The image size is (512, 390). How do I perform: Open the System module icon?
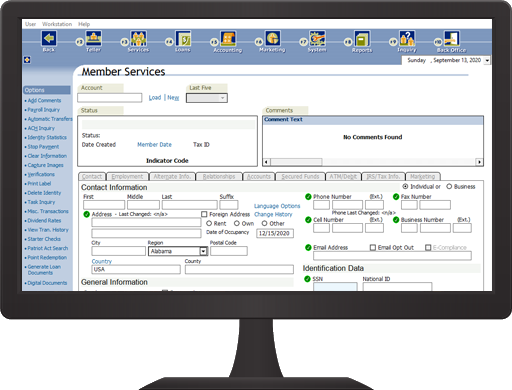pyautogui.click(x=317, y=38)
